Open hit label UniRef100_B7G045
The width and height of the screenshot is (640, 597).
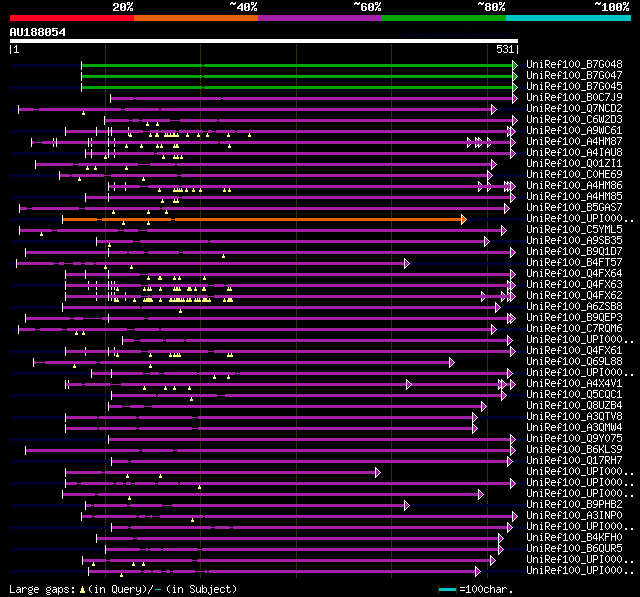pyautogui.click(x=574, y=87)
